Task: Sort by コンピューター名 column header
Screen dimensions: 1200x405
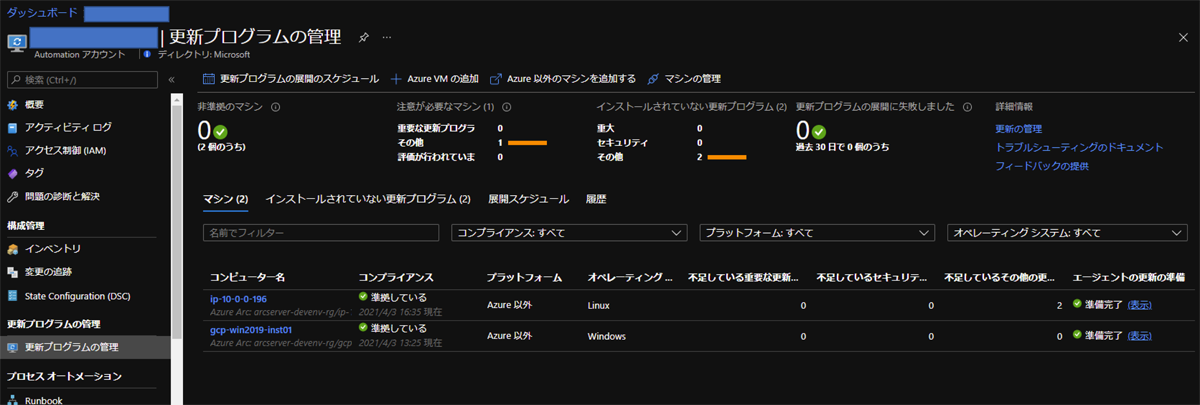Action: (x=248, y=276)
